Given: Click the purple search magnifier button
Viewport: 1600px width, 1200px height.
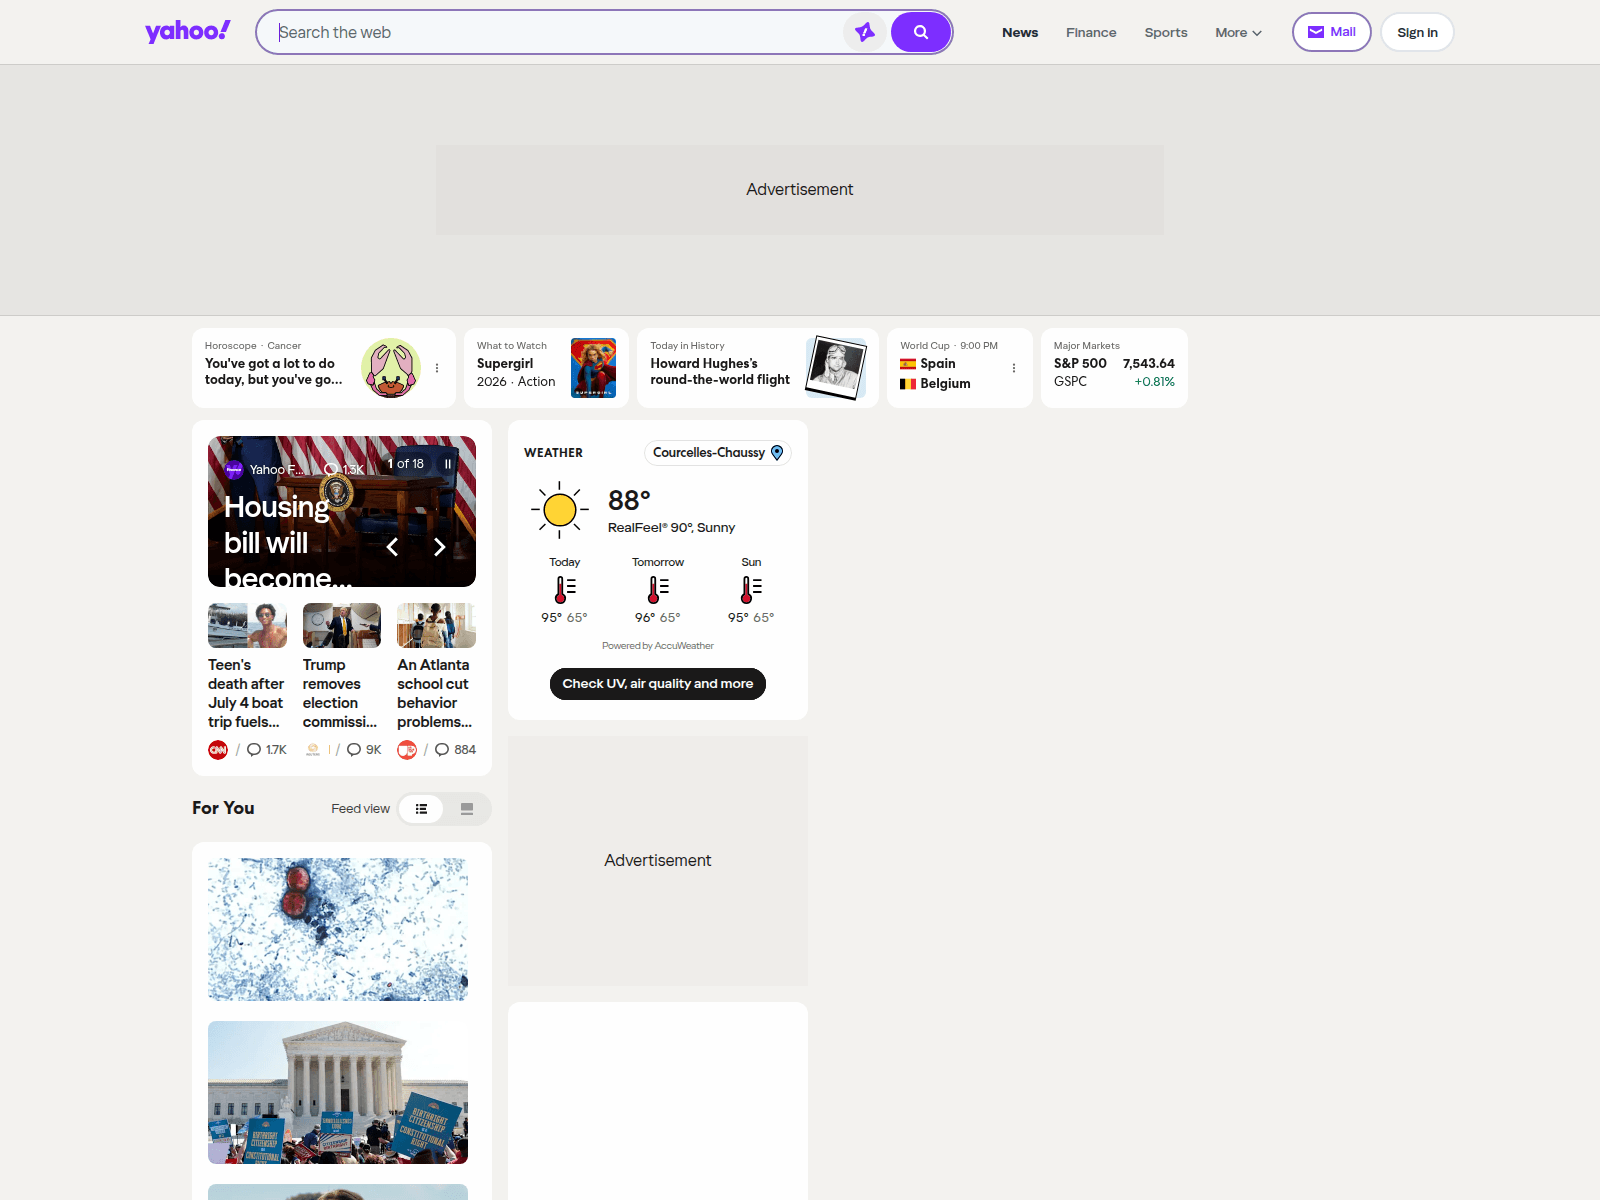Looking at the screenshot, I should pyautogui.click(x=921, y=32).
